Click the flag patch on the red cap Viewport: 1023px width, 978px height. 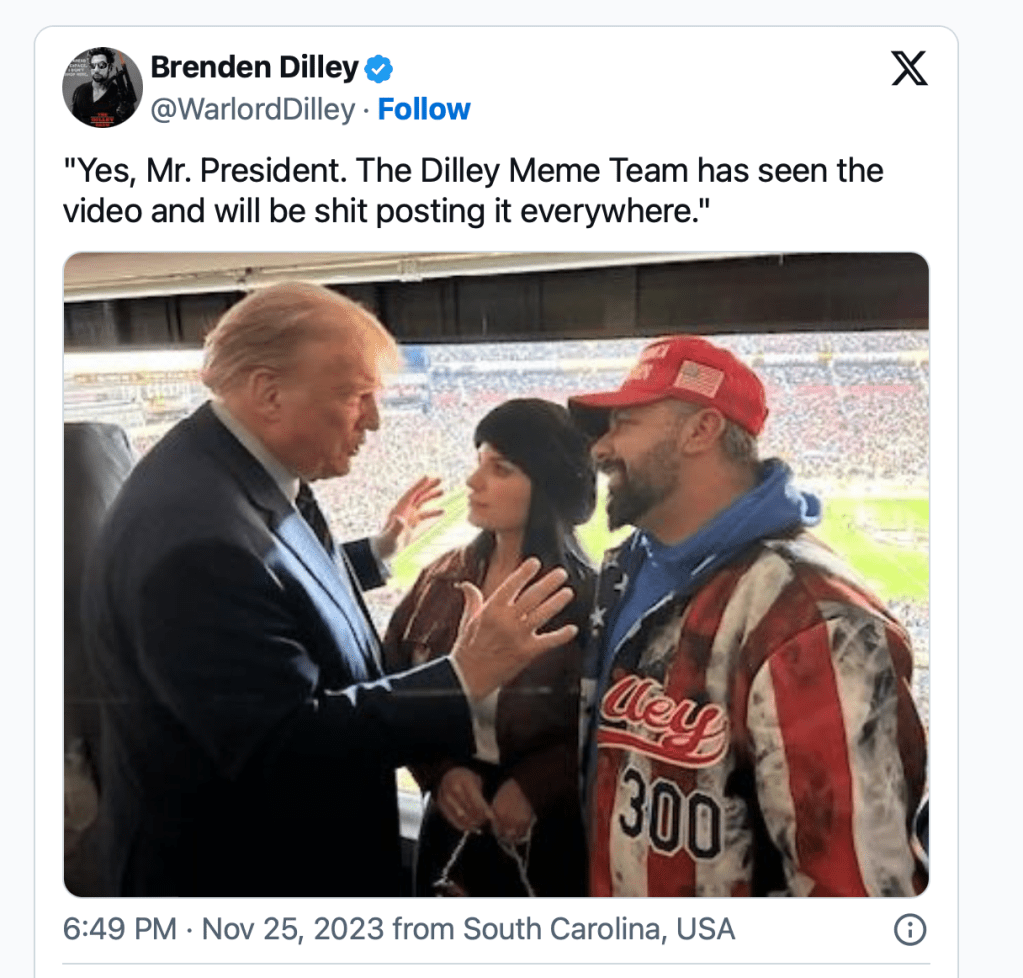[x=698, y=378]
